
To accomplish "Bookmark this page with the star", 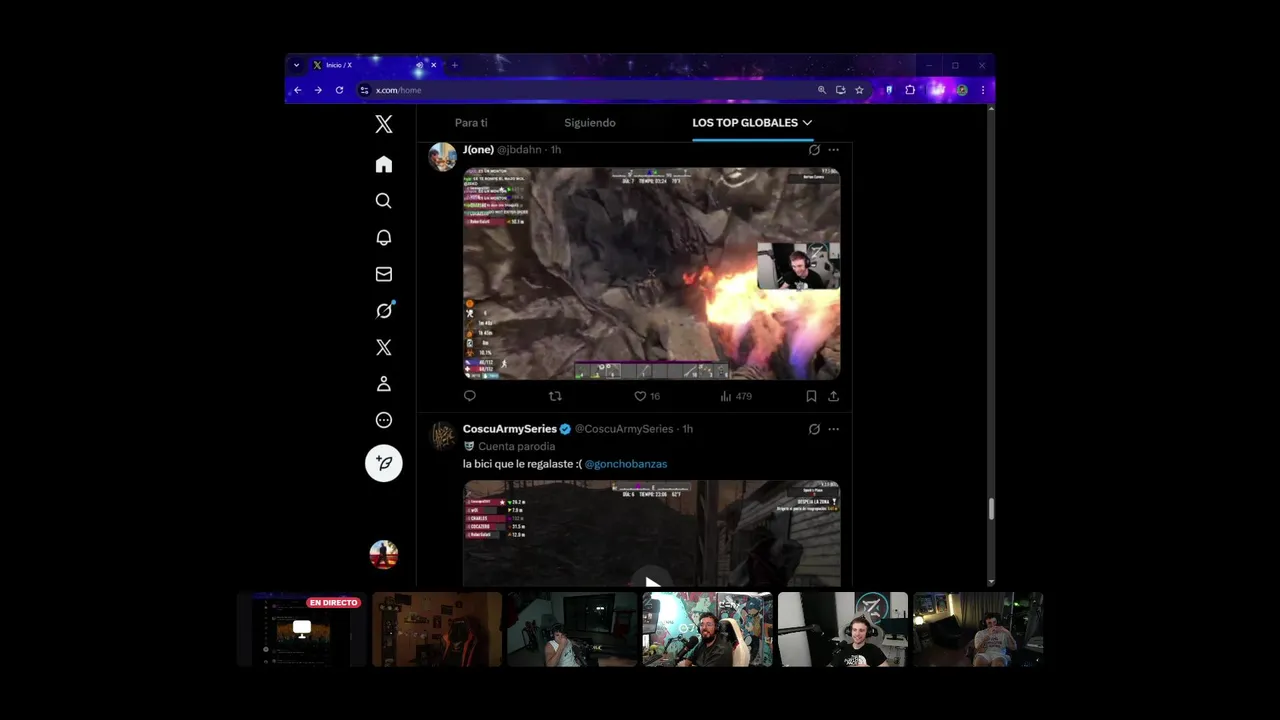I will click(859, 90).
